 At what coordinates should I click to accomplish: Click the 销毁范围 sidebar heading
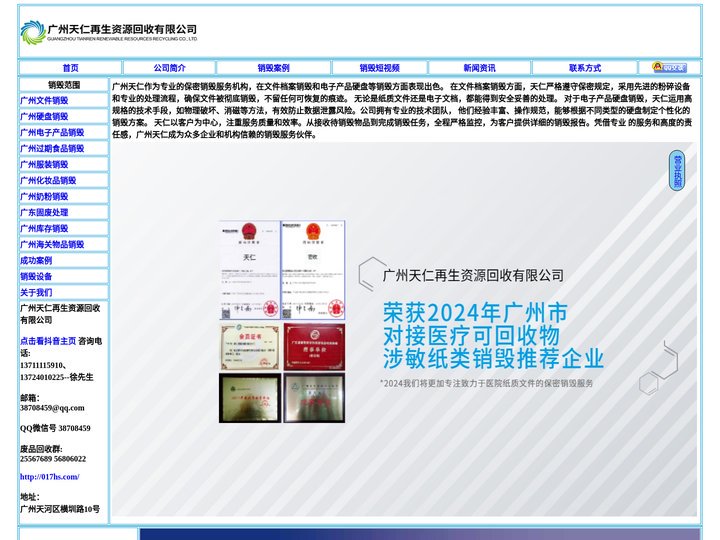tap(64, 85)
